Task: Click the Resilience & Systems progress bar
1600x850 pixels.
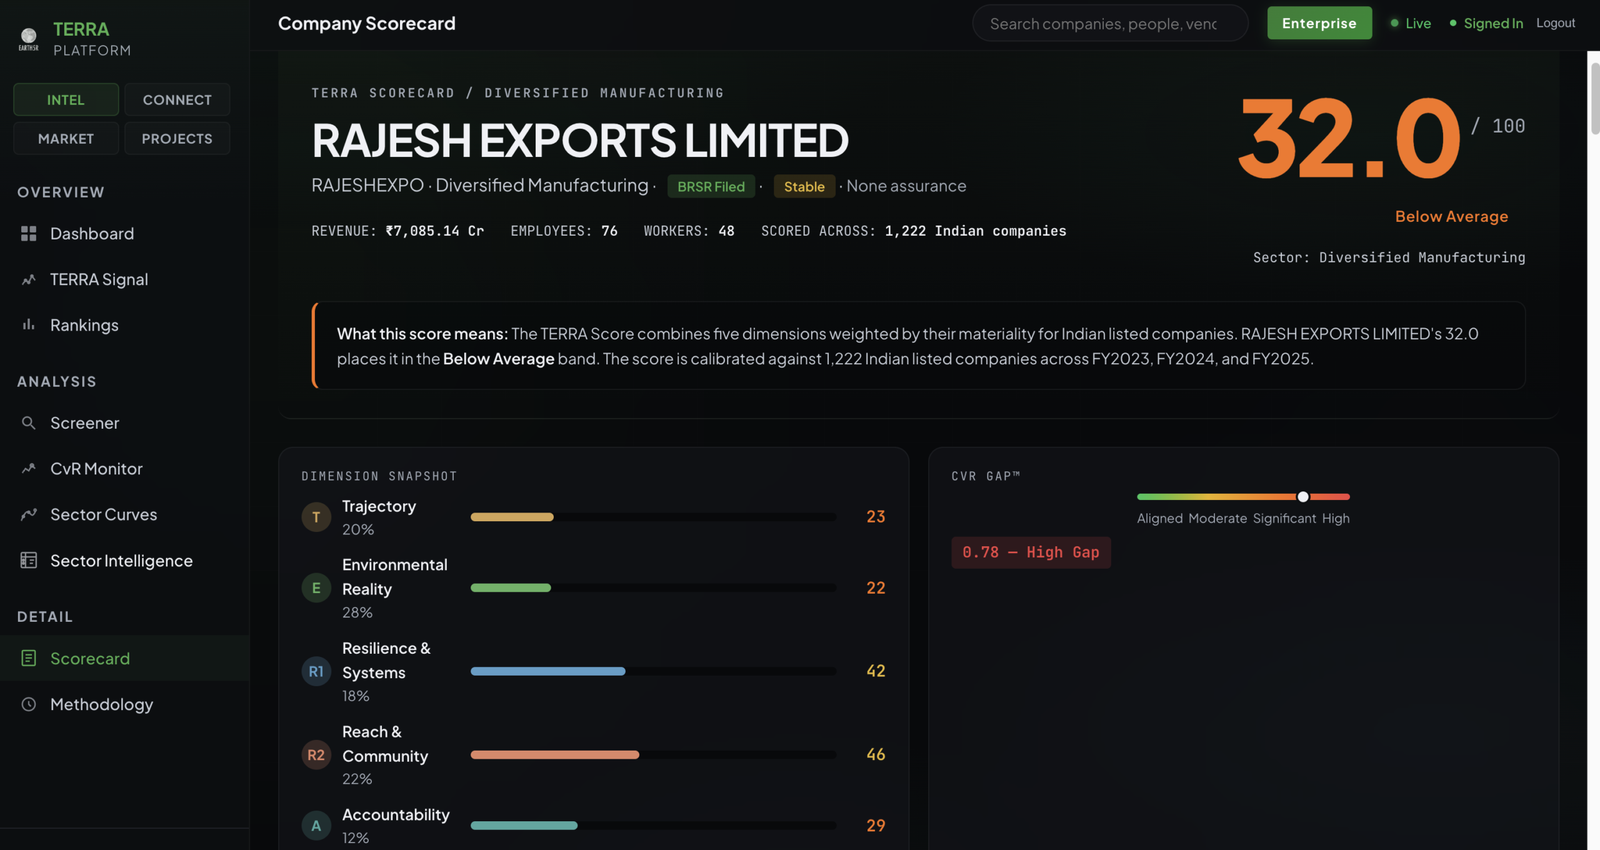Action: tap(653, 671)
